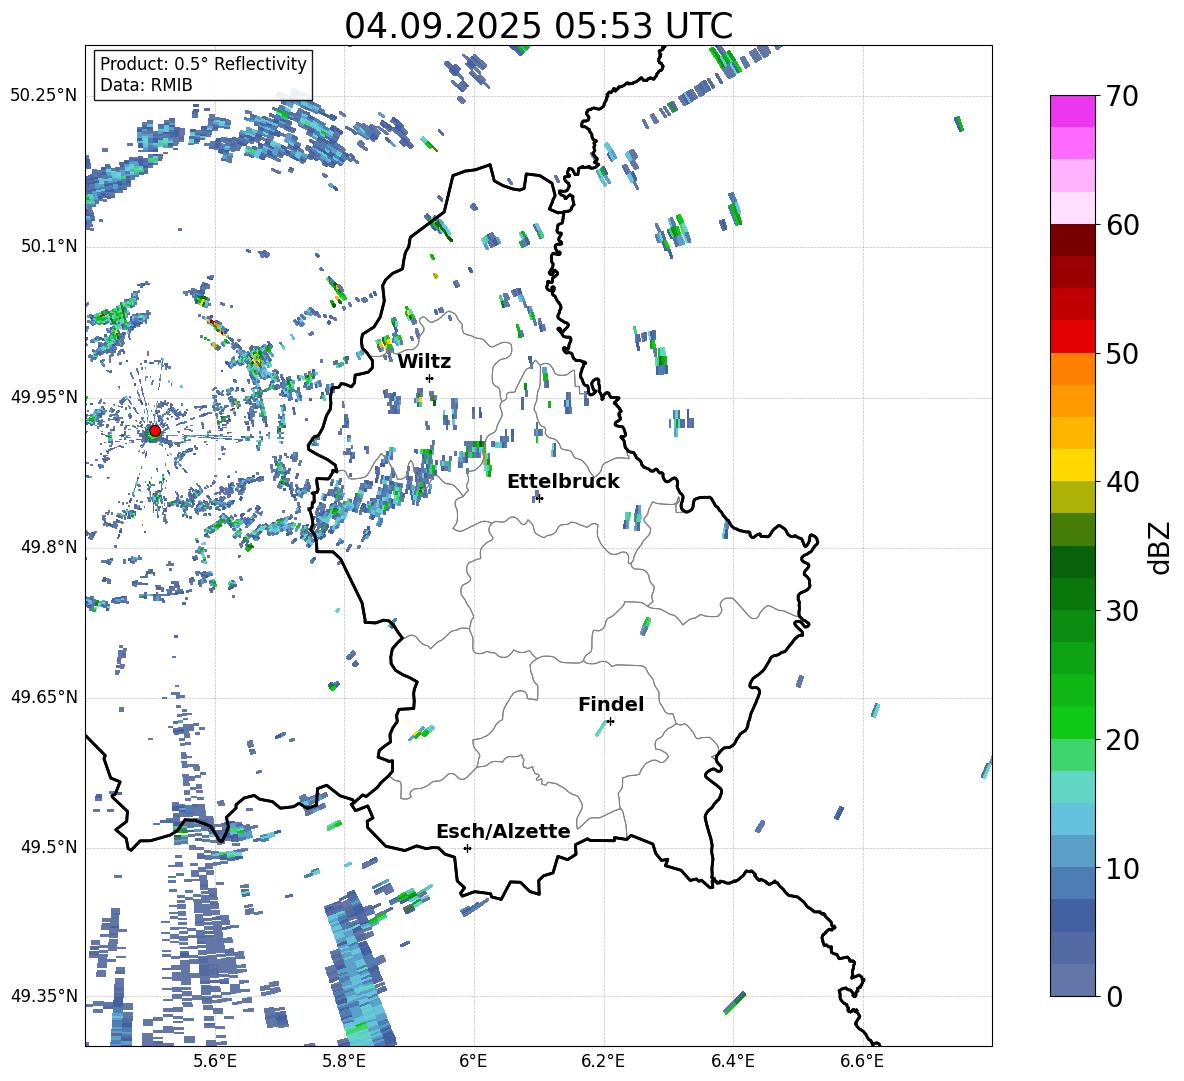
Task: Click the slate blue 0 dBZ color band
Action: (x=1072, y=980)
